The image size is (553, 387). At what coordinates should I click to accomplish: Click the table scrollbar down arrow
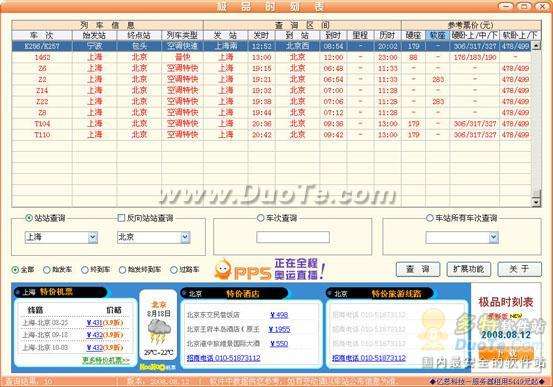536,202
